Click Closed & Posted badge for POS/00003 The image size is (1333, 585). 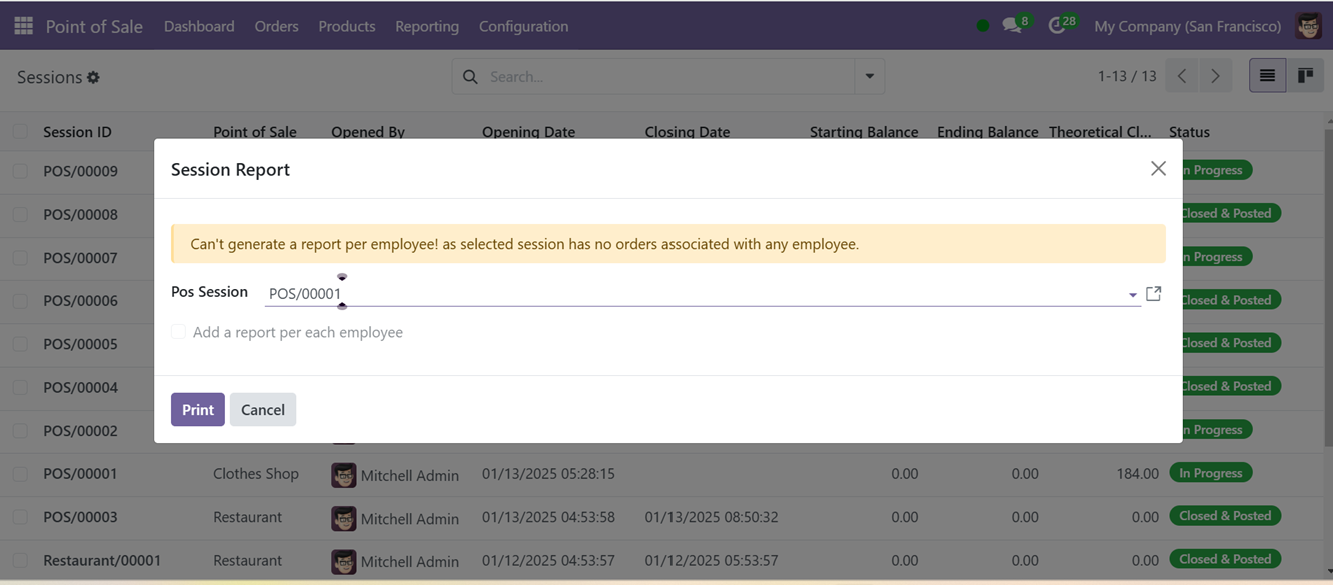[1225, 516]
